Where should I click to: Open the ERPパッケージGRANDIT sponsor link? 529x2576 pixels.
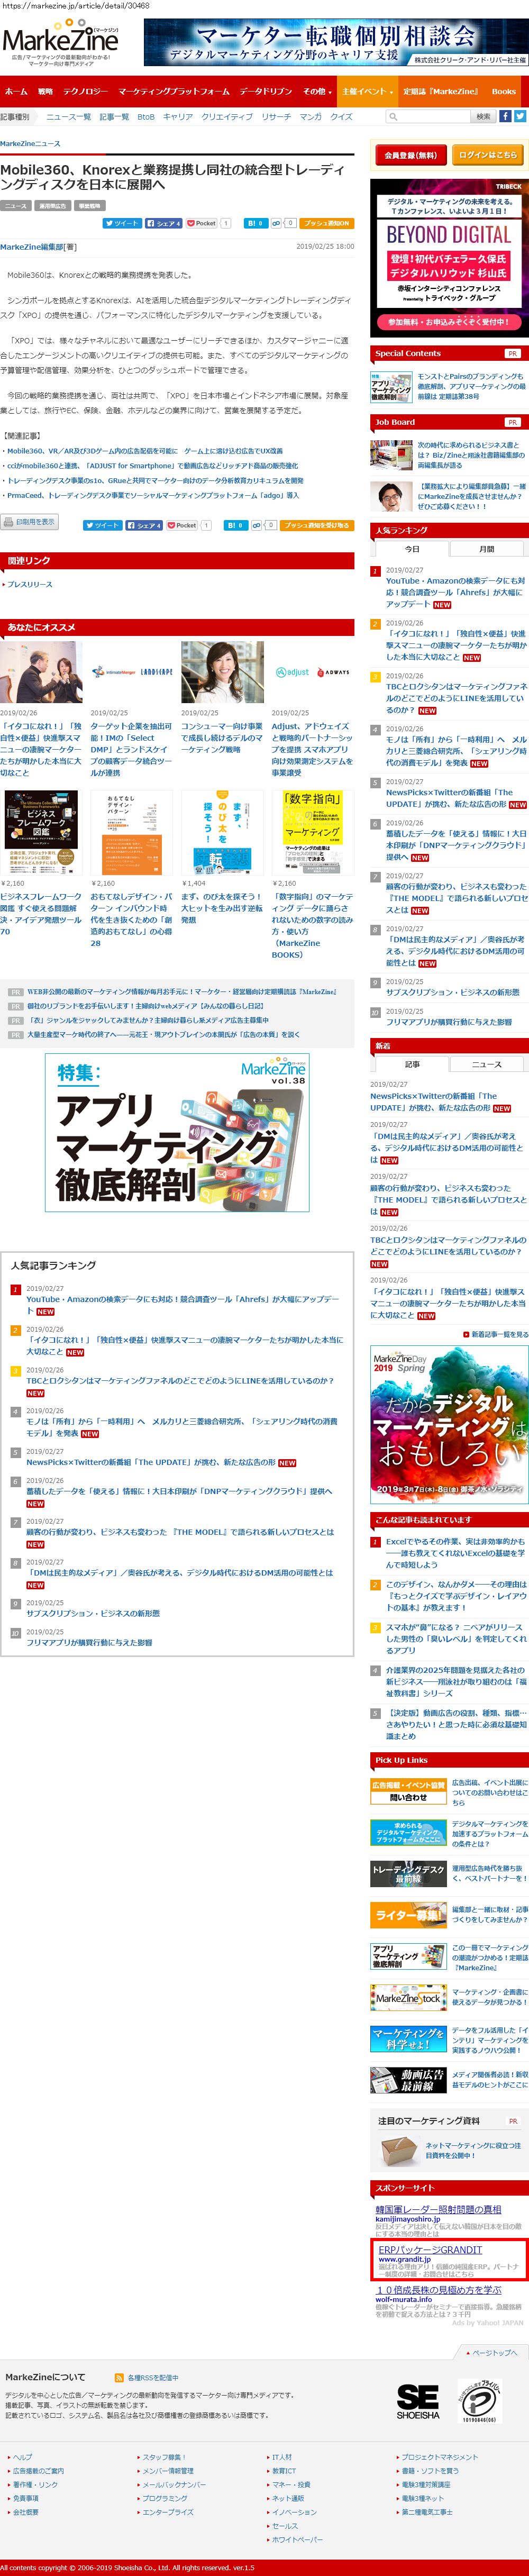430,2249
